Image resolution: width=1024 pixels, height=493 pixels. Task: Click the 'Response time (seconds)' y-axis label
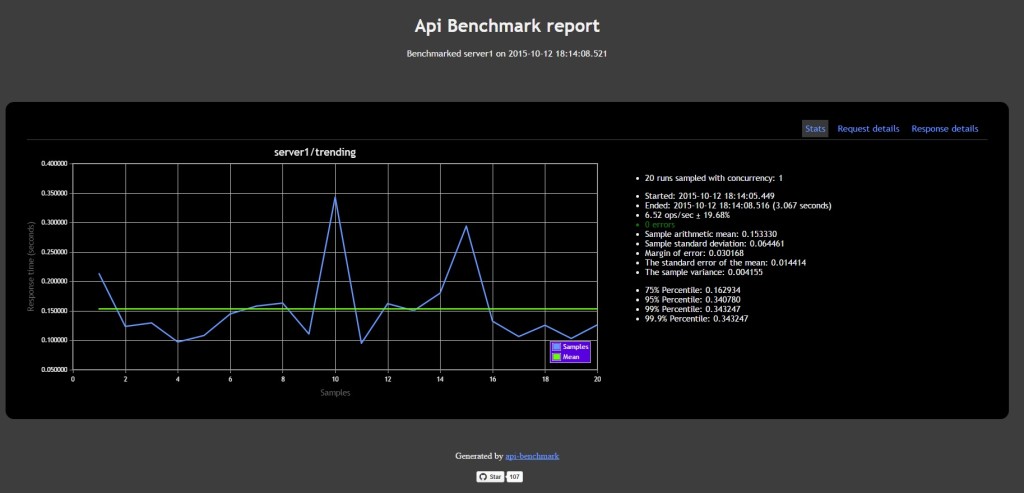point(31,267)
